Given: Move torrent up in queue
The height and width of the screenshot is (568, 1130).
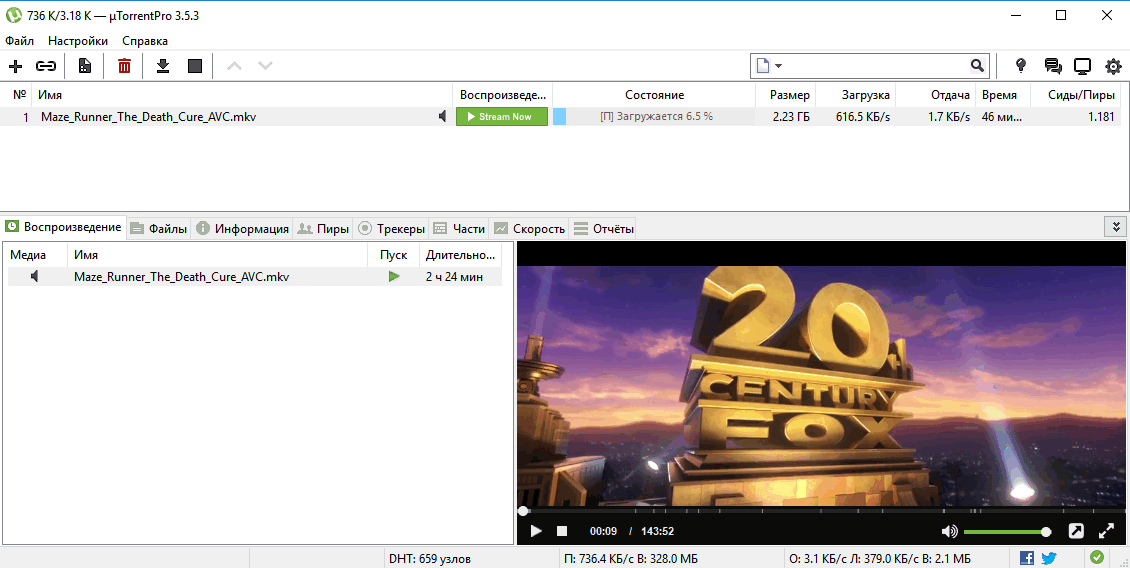Looking at the screenshot, I should point(234,66).
